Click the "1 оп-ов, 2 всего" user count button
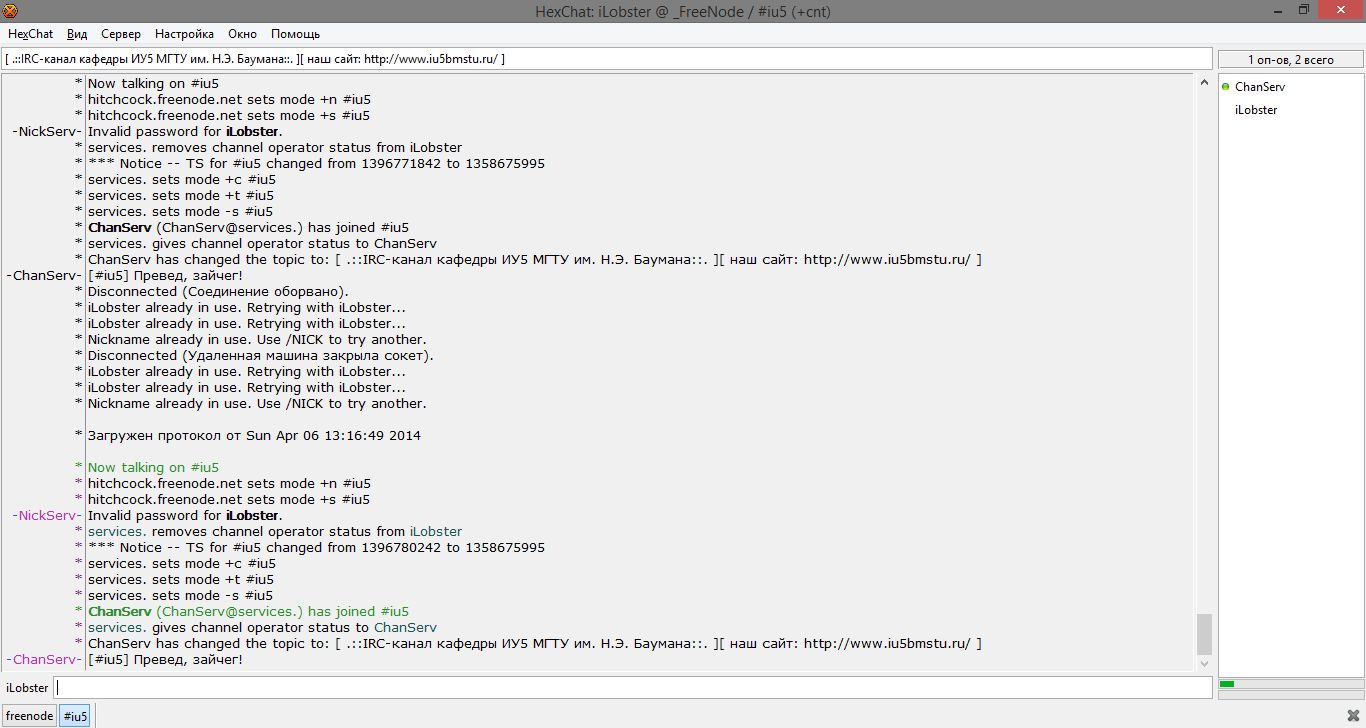 coord(1290,60)
